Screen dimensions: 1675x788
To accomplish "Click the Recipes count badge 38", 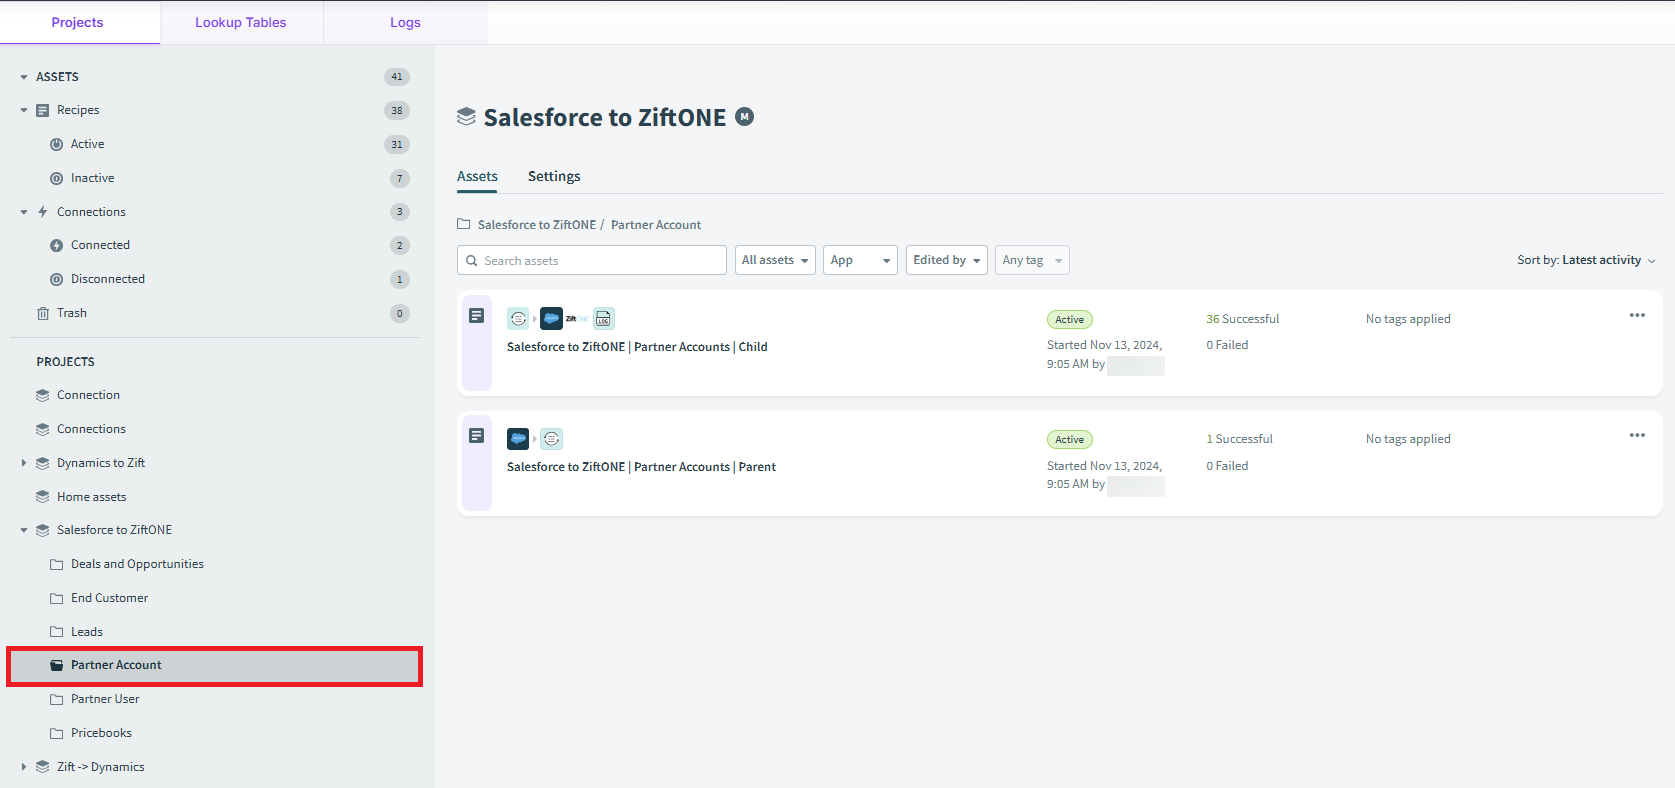I will click(397, 110).
